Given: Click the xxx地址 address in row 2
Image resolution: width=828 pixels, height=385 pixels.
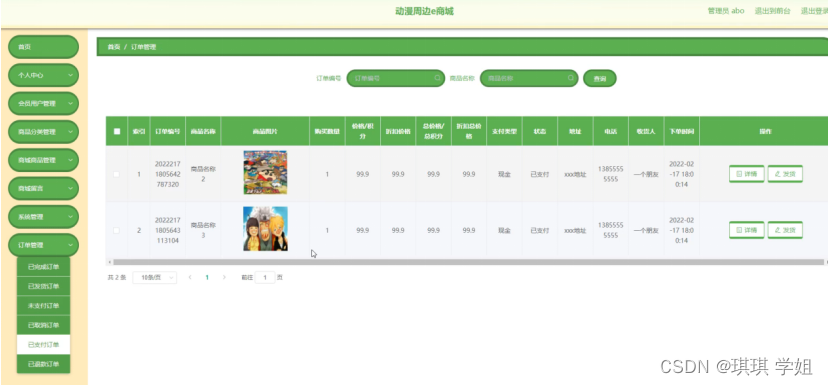Looking at the screenshot, I should click(575, 230).
